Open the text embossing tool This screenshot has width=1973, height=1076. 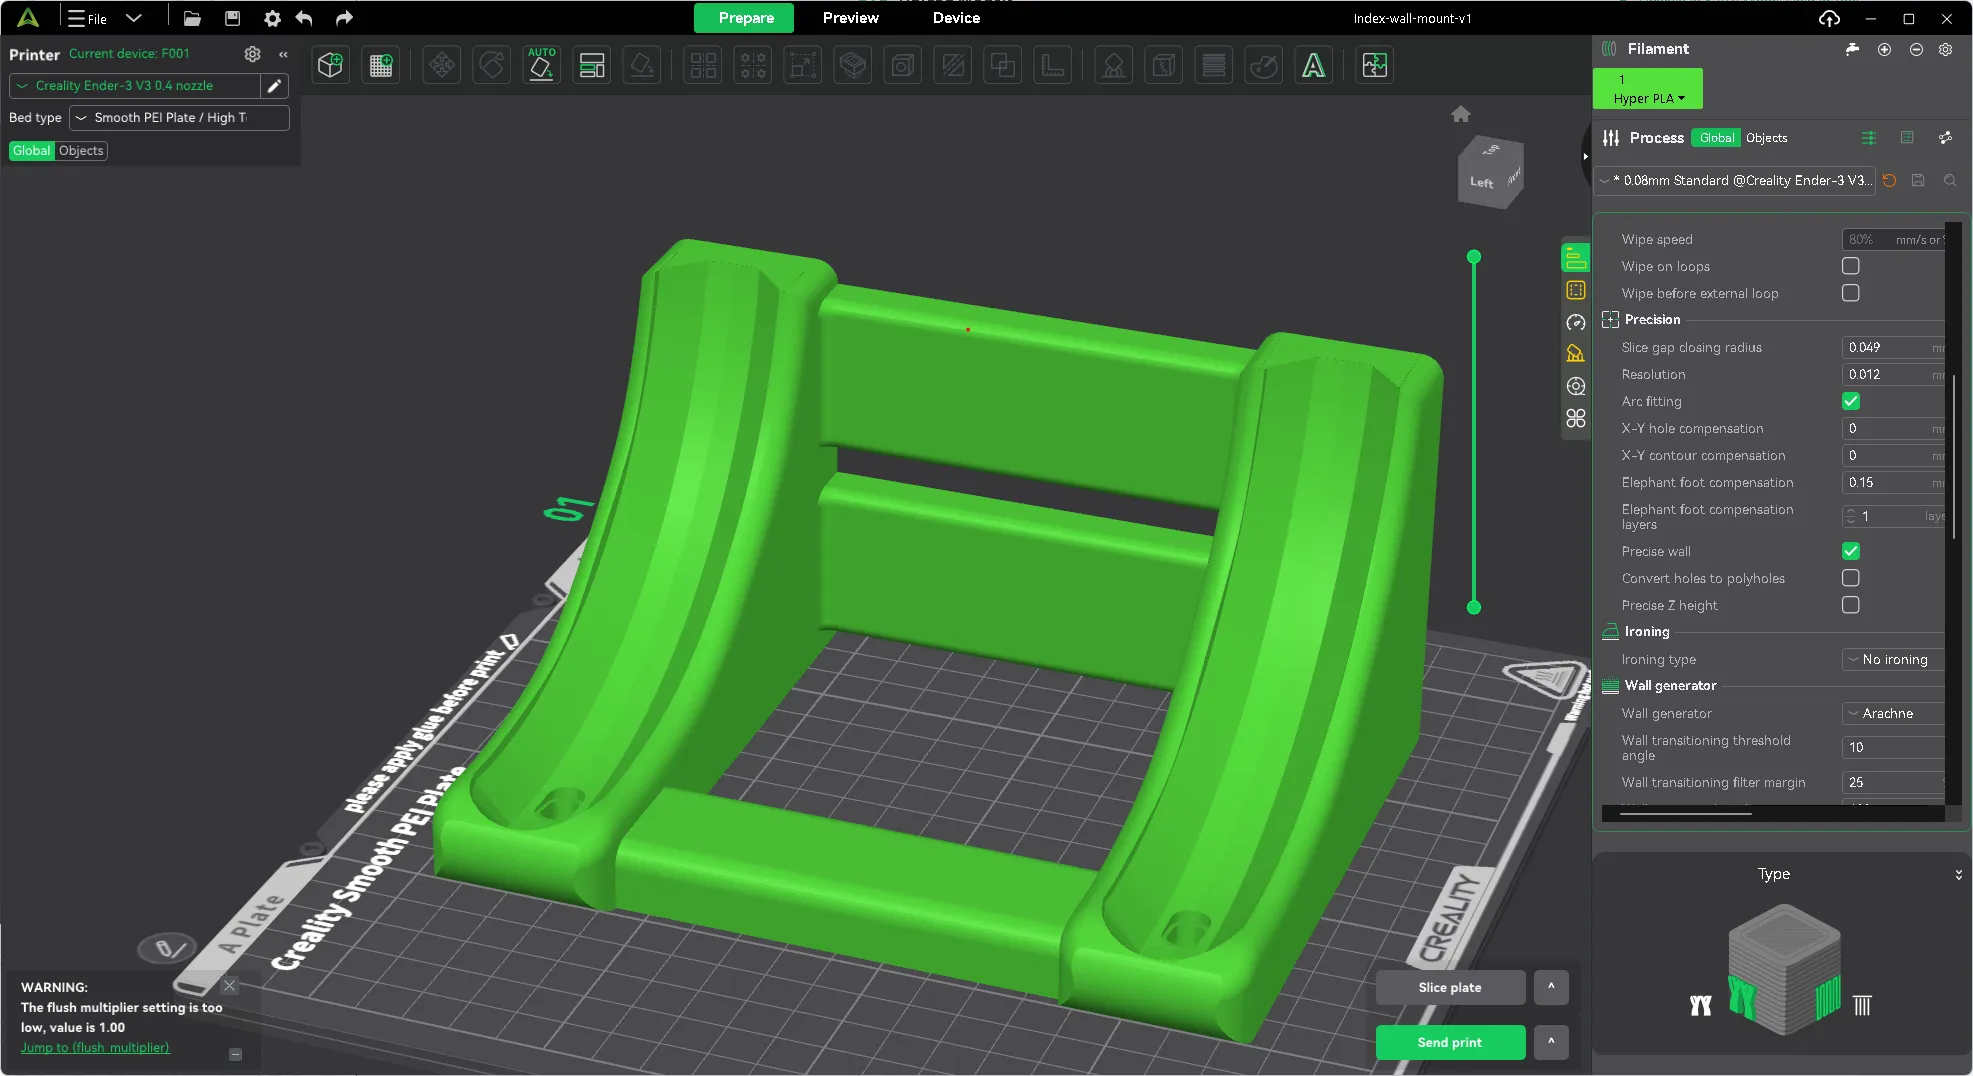1313,65
